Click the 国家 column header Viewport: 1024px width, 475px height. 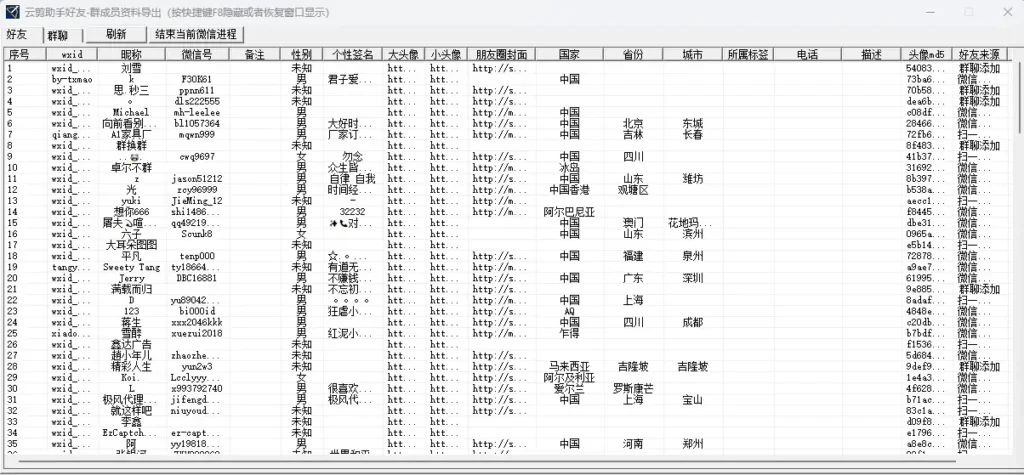pos(569,54)
